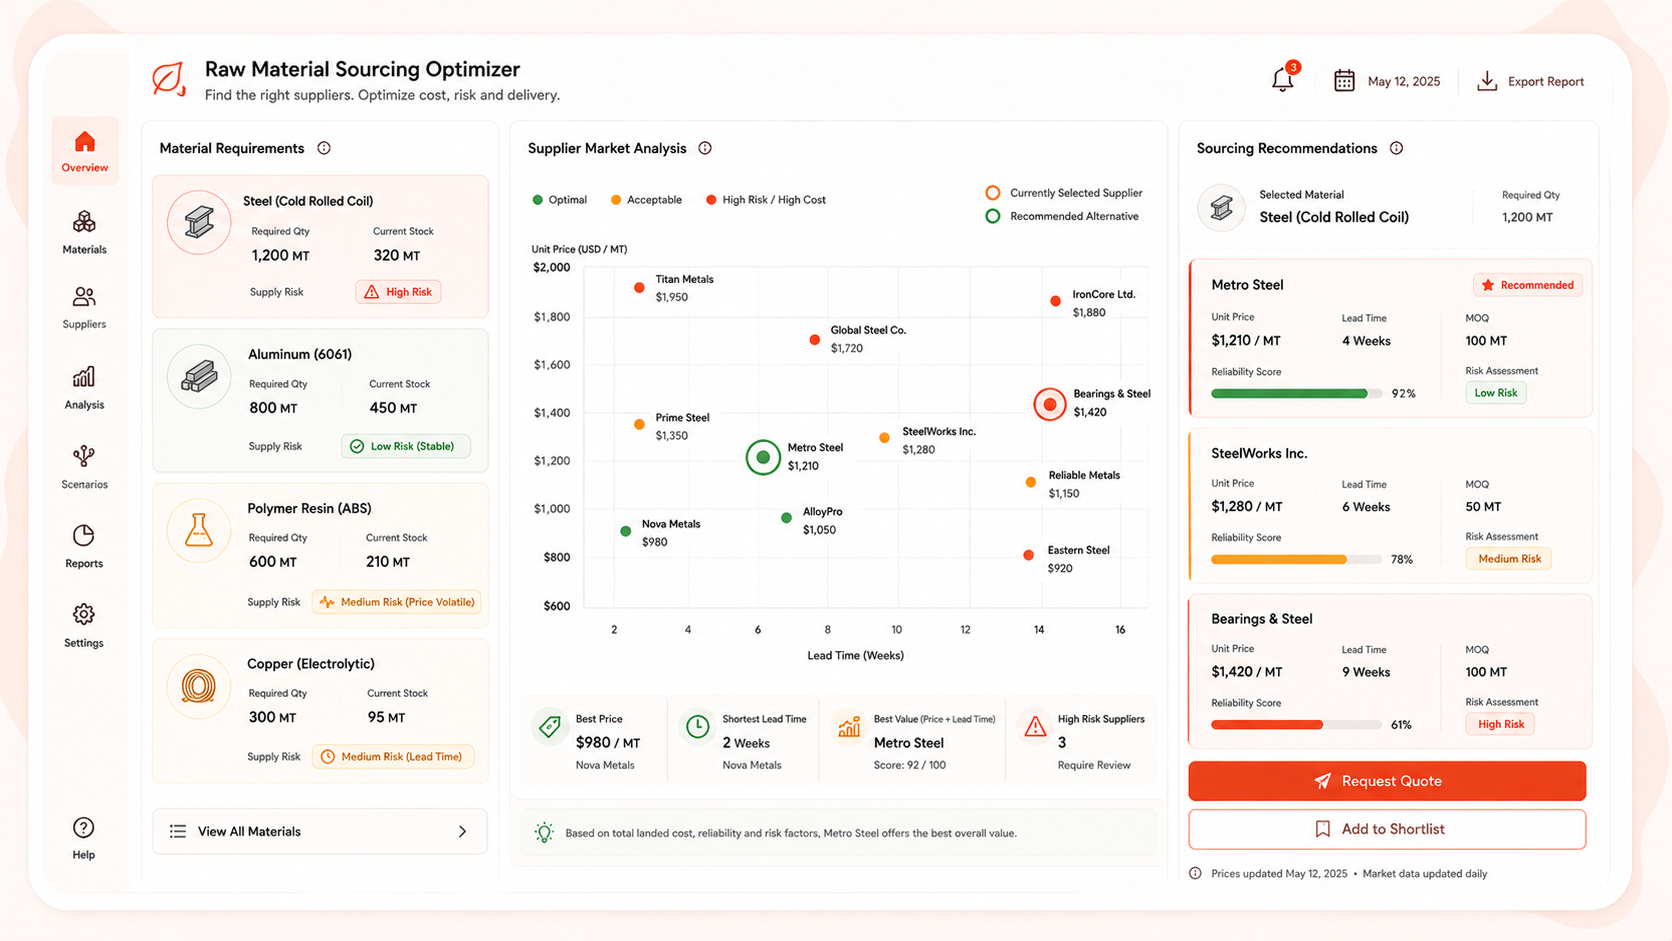Image resolution: width=1672 pixels, height=941 pixels.
Task: Toggle High Risk / High Cost legend
Action: point(766,200)
